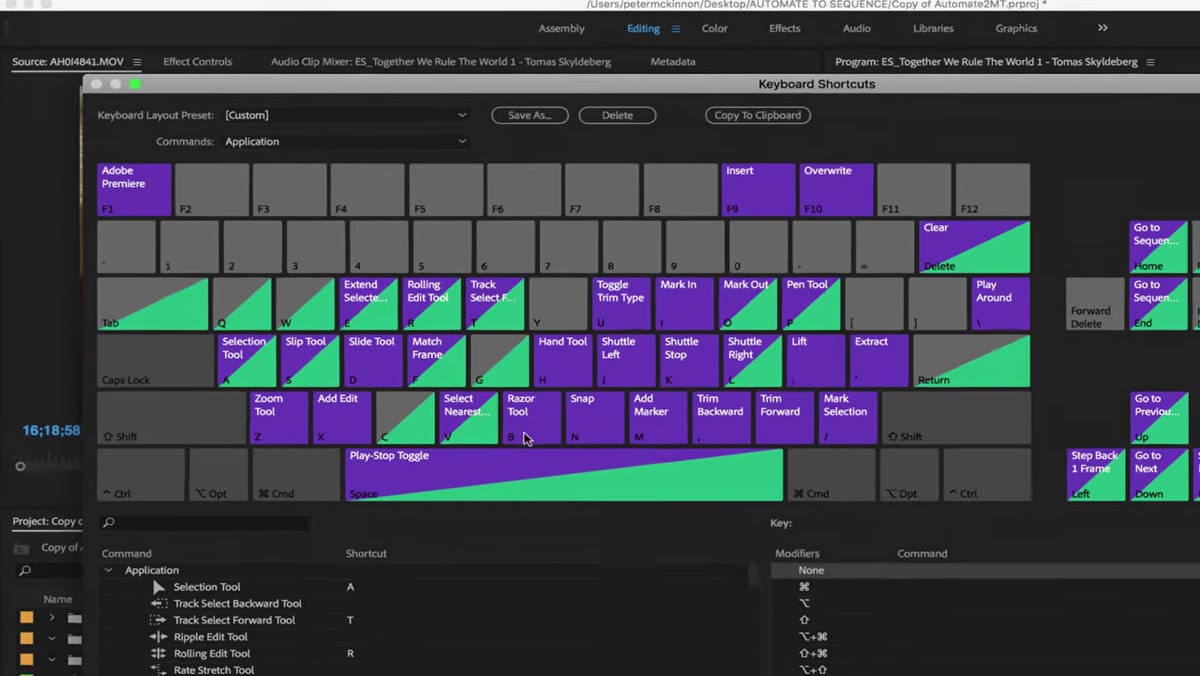Select the None modifier row
The image size is (1200, 676).
(x=985, y=570)
